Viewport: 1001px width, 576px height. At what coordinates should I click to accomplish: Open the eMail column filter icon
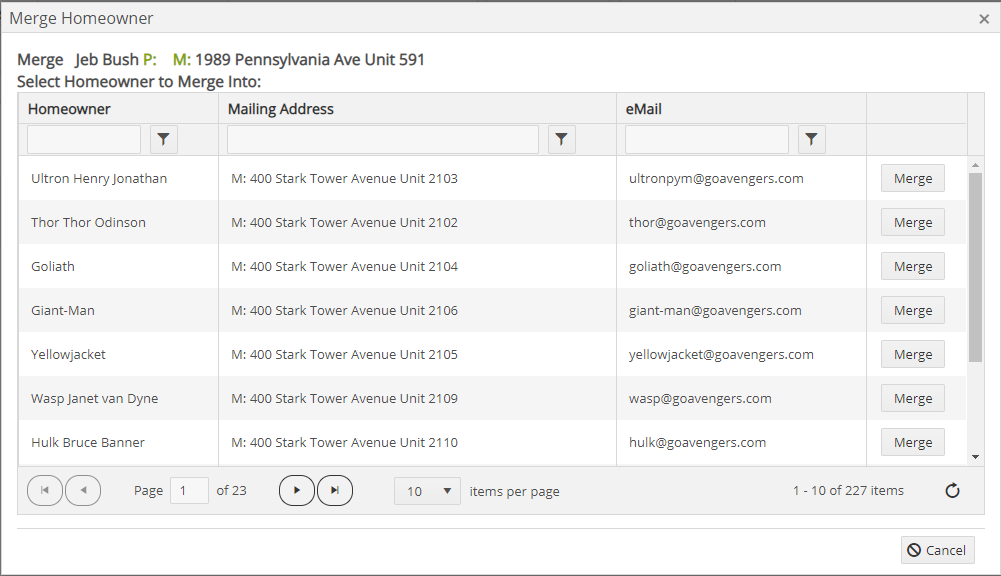click(812, 140)
